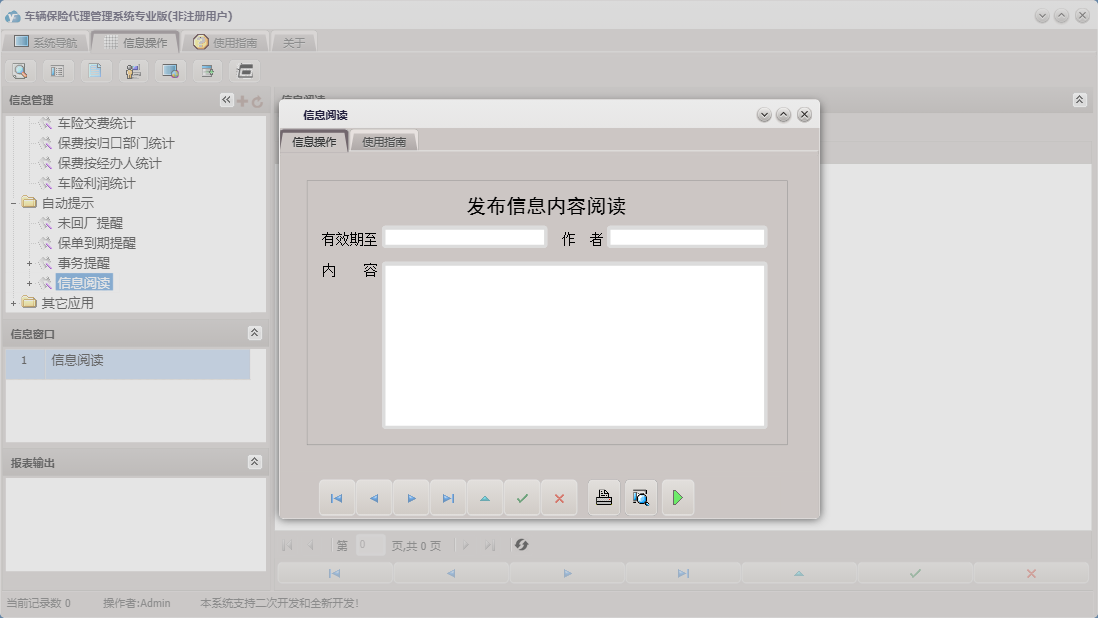Go to first record in the 信息阅读 dialog

(x=337, y=498)
